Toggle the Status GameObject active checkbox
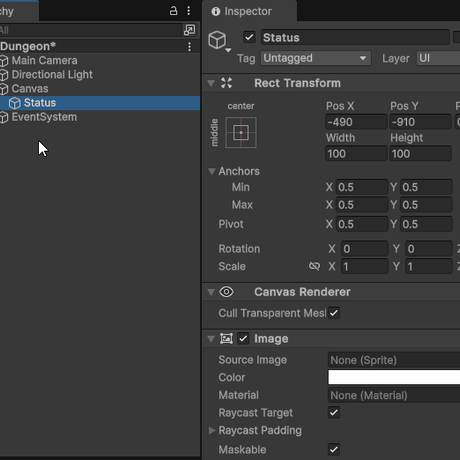 click(249, 37)
